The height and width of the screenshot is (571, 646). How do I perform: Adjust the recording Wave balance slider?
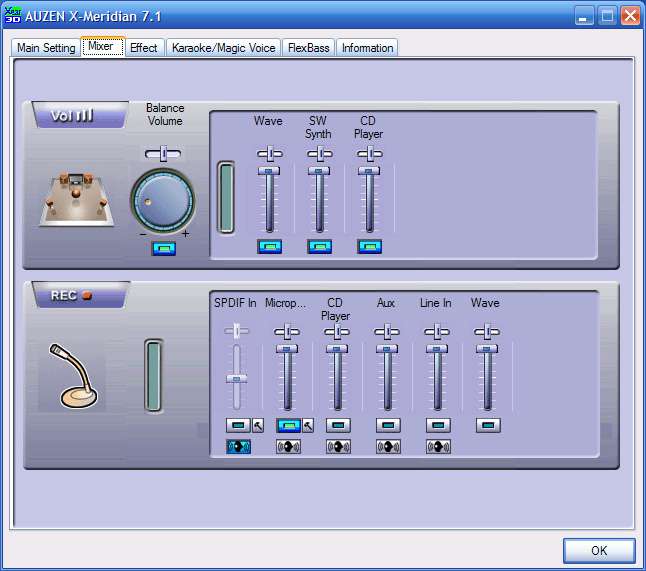(487, 331)
